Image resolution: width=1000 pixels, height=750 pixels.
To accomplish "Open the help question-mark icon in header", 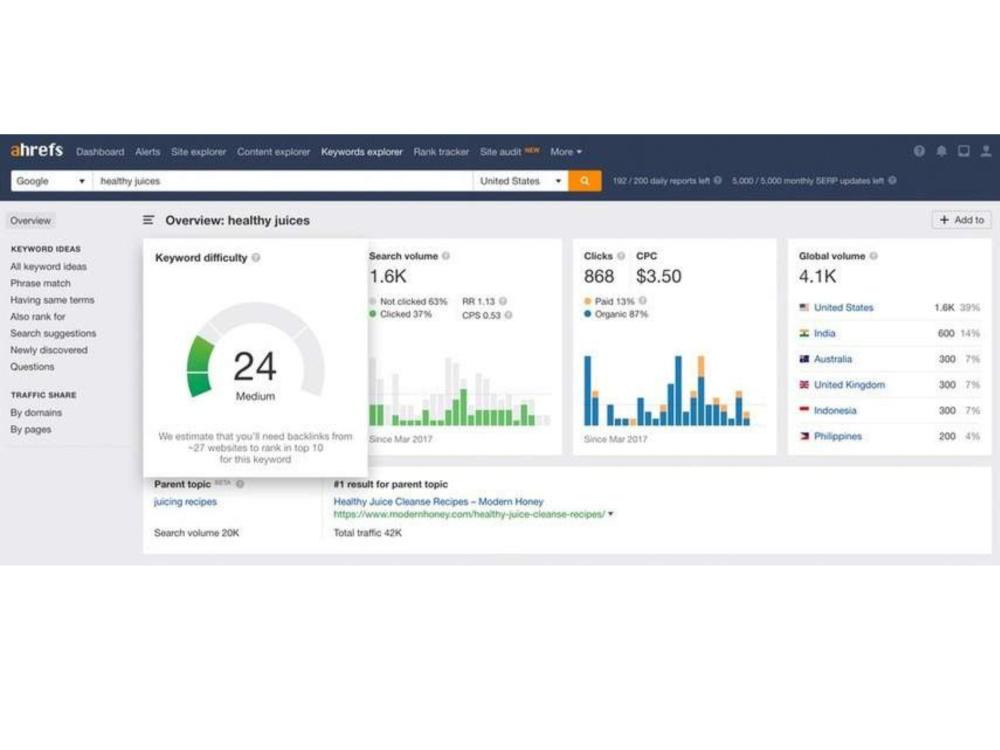I will point(919,151).
